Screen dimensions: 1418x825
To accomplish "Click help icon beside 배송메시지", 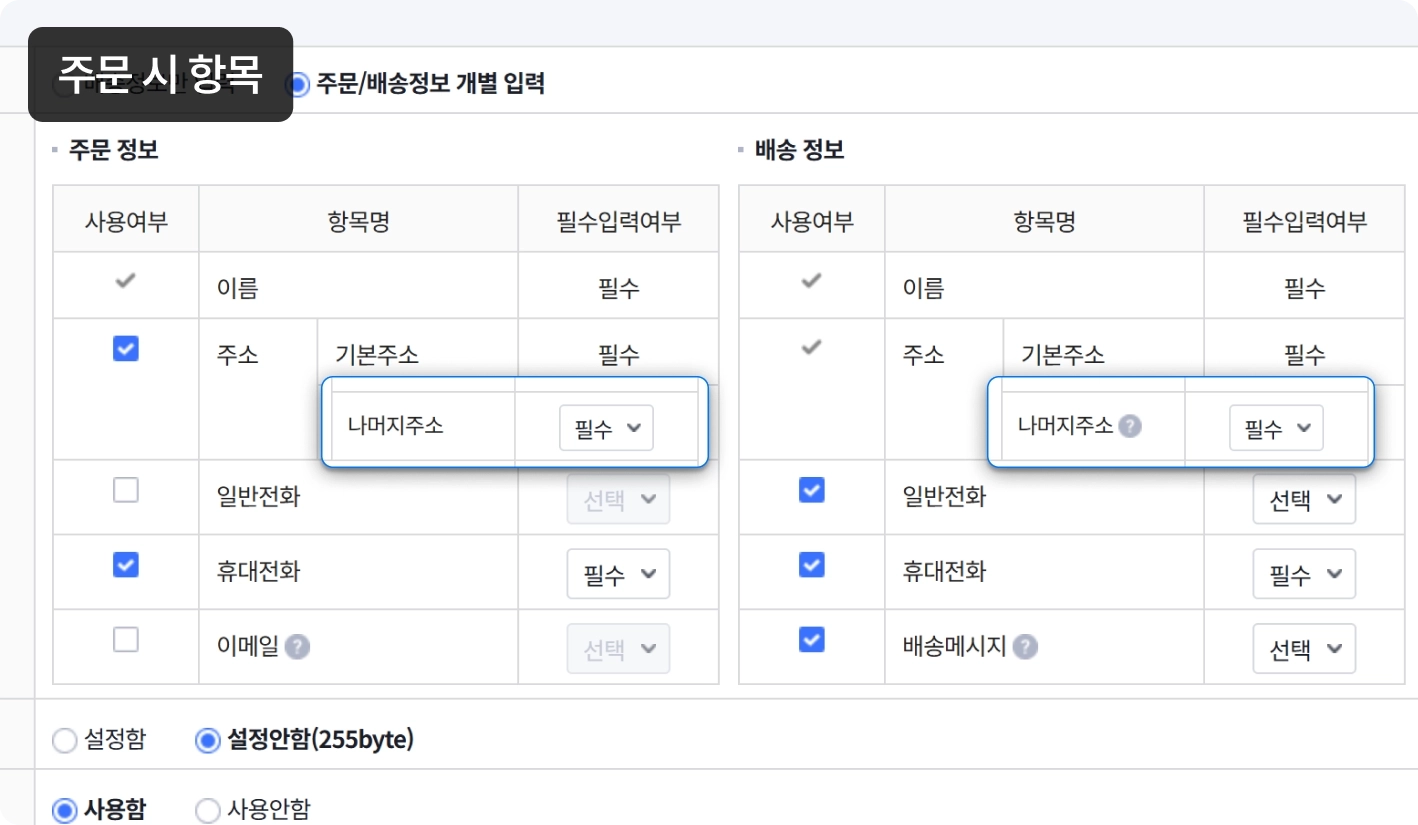I will click(1024, 647).
